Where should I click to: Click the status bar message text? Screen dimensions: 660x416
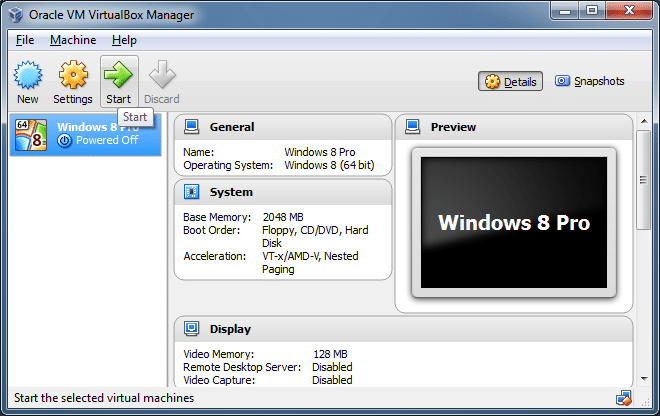[104, 398]
